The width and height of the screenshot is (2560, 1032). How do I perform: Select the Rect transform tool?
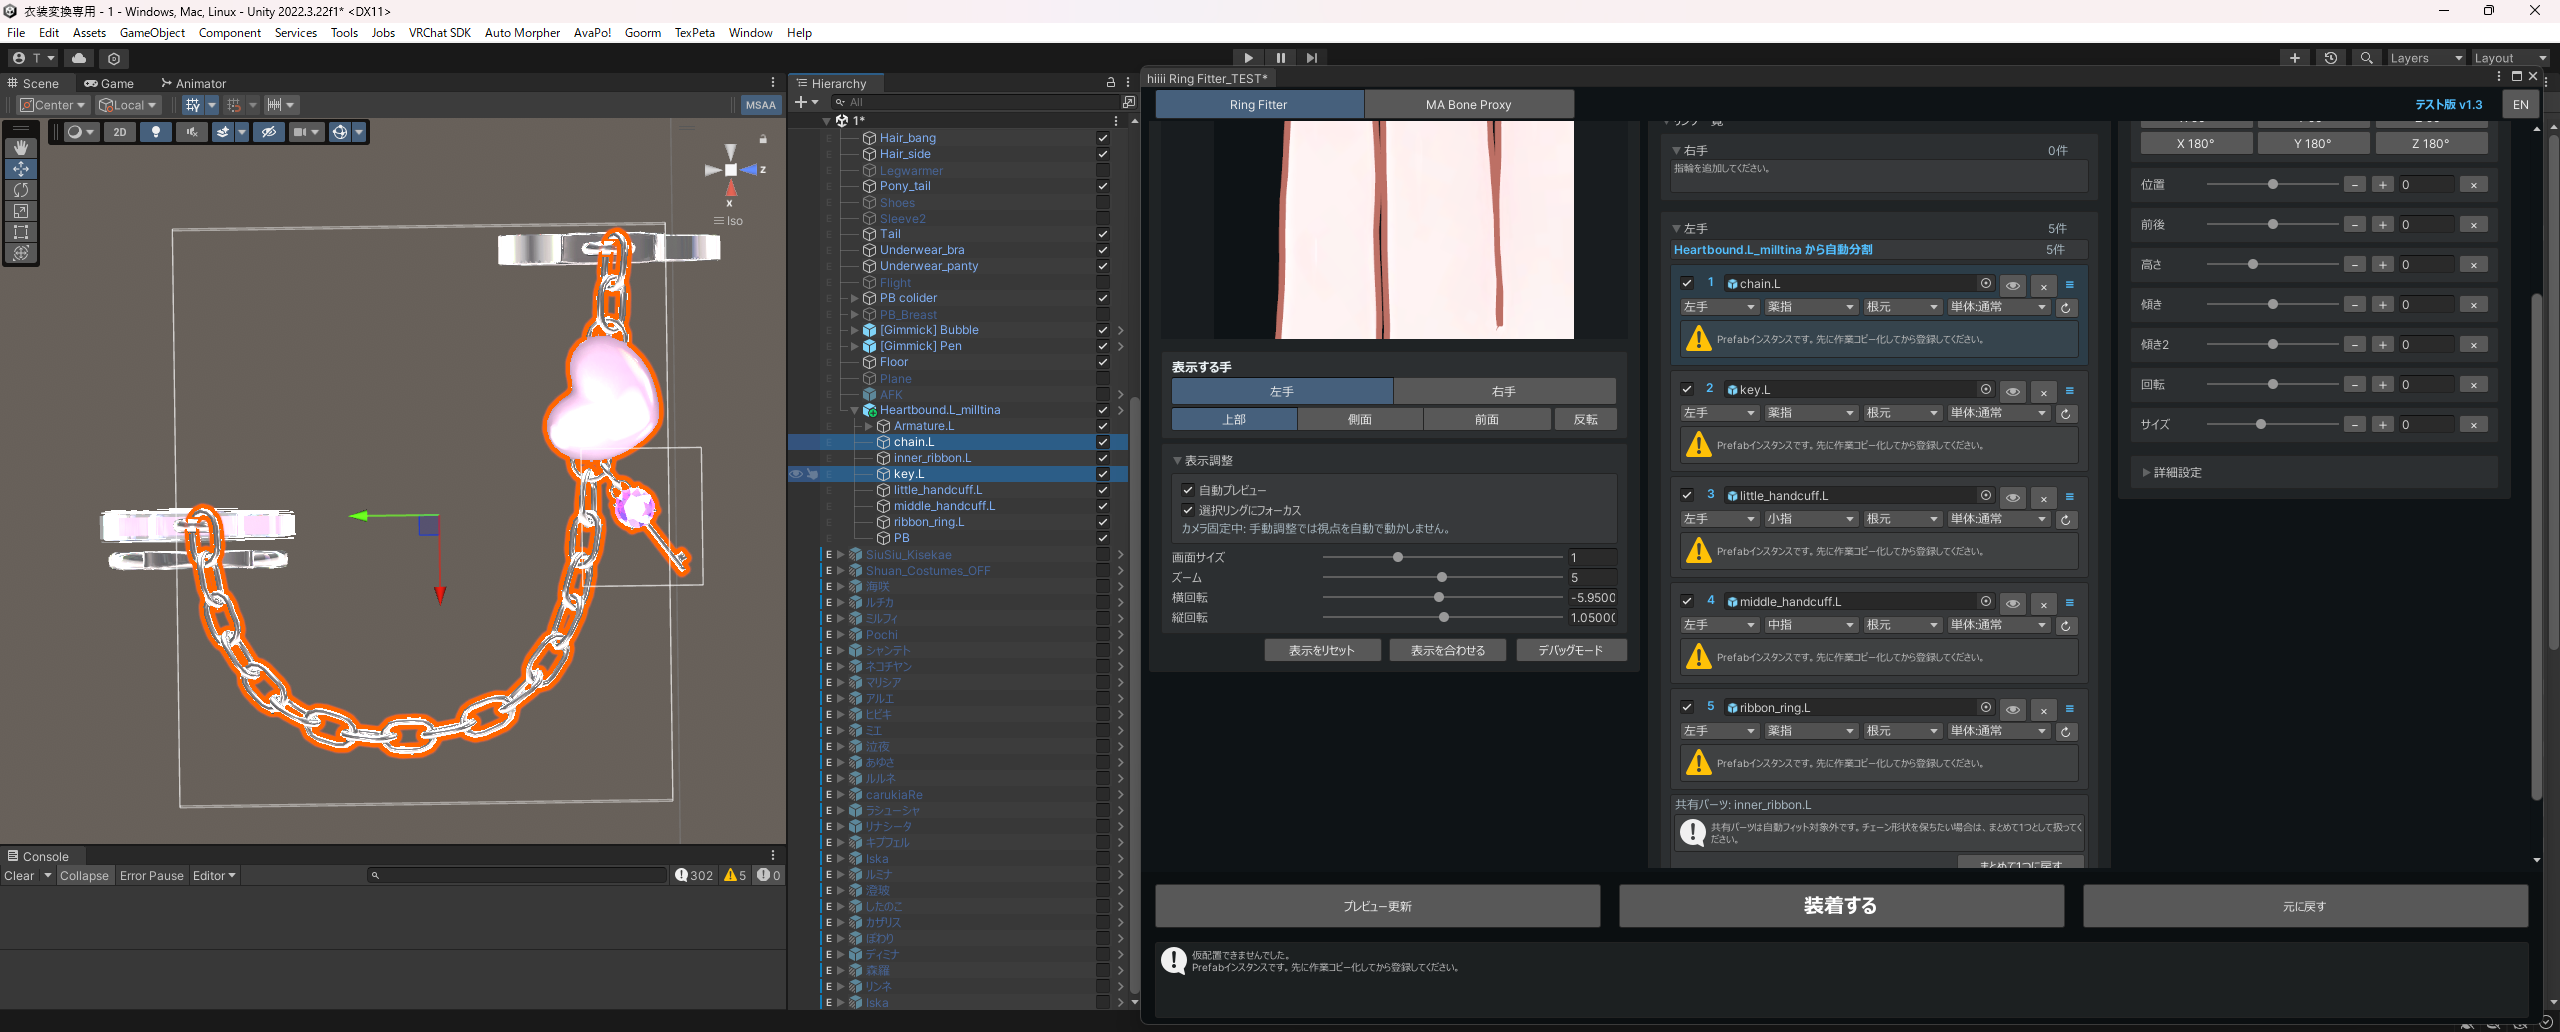click(x=21, y=232)
